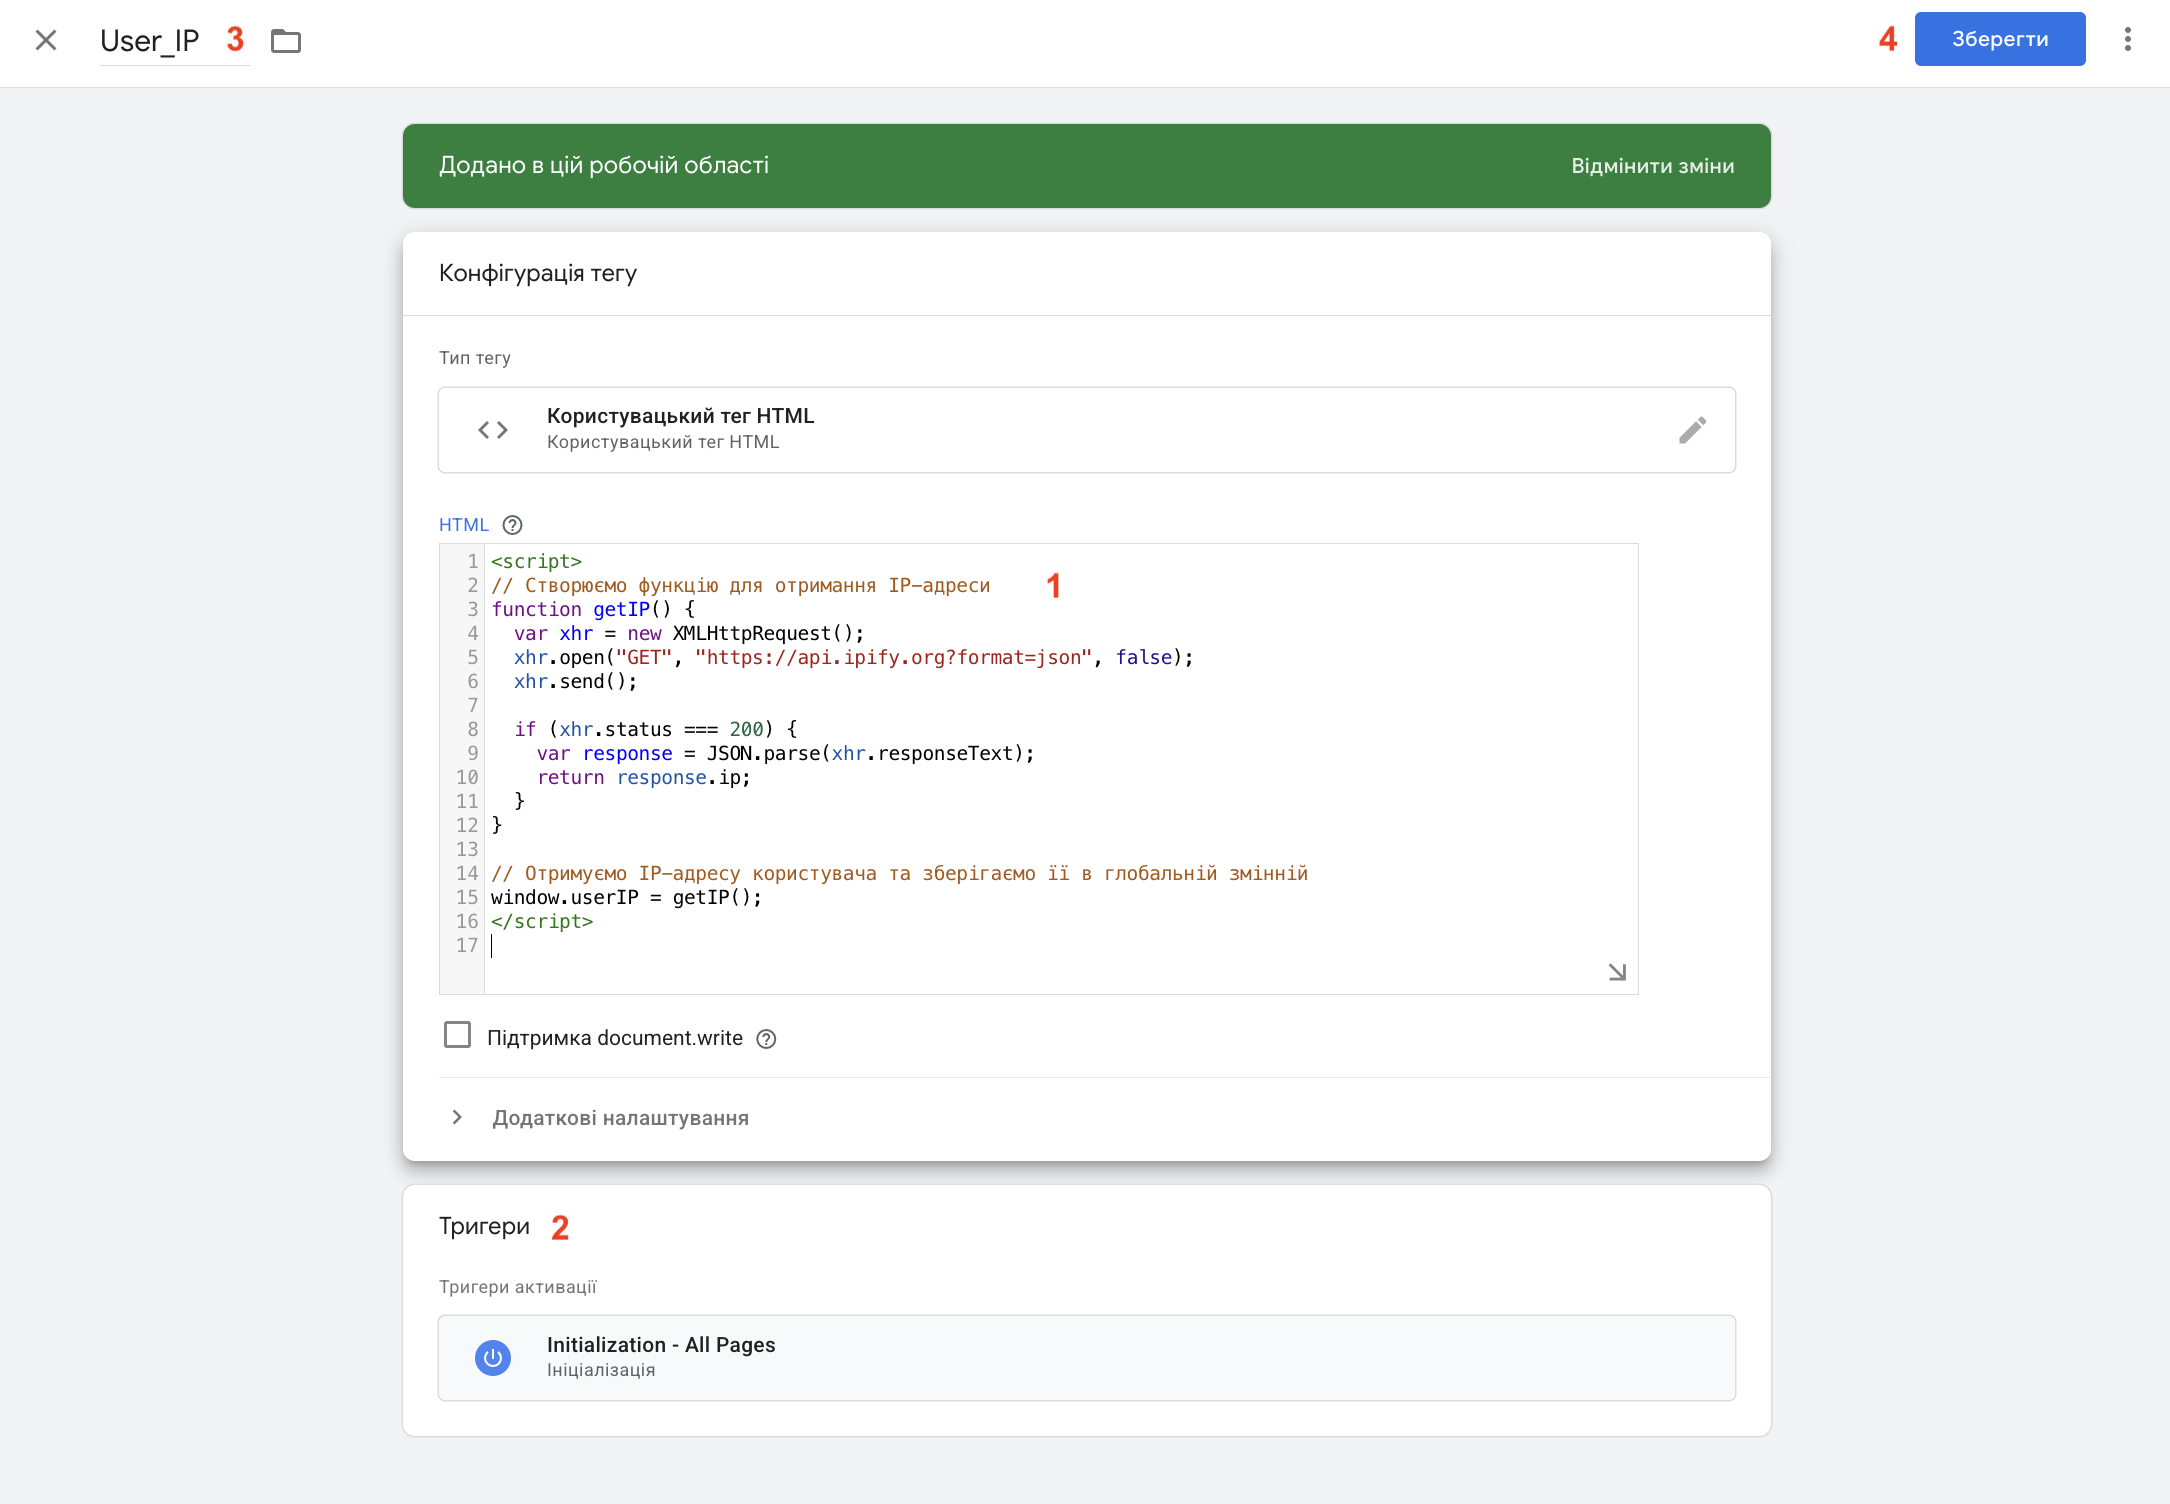Viewport: 2170px width, 1504px height.
Task: Click the Конфігурація тегу heading
Action: (x=538, y=273)
